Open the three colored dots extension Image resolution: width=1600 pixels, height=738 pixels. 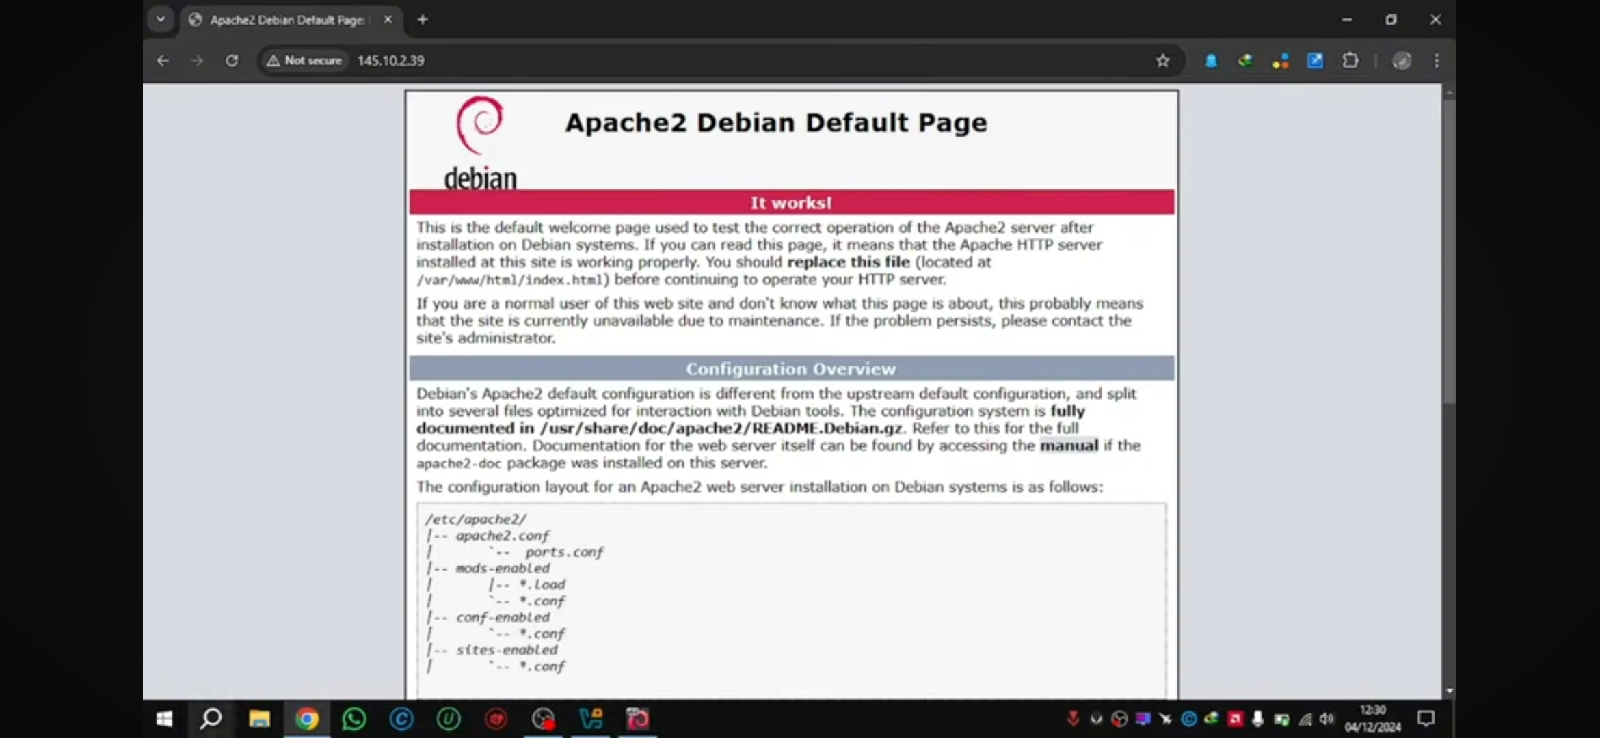[1281, 61]
